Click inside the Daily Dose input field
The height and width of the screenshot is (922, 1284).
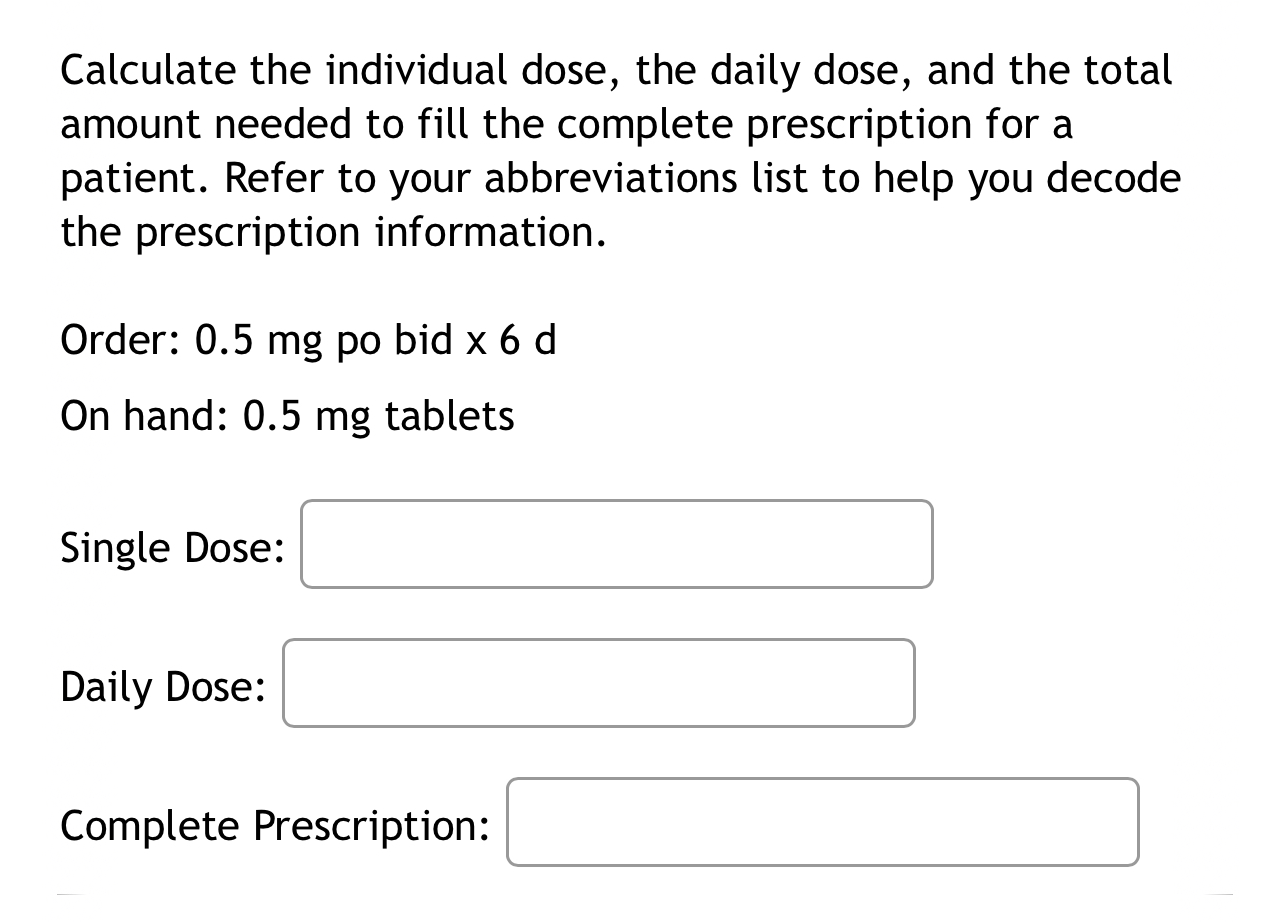[598, 683]
